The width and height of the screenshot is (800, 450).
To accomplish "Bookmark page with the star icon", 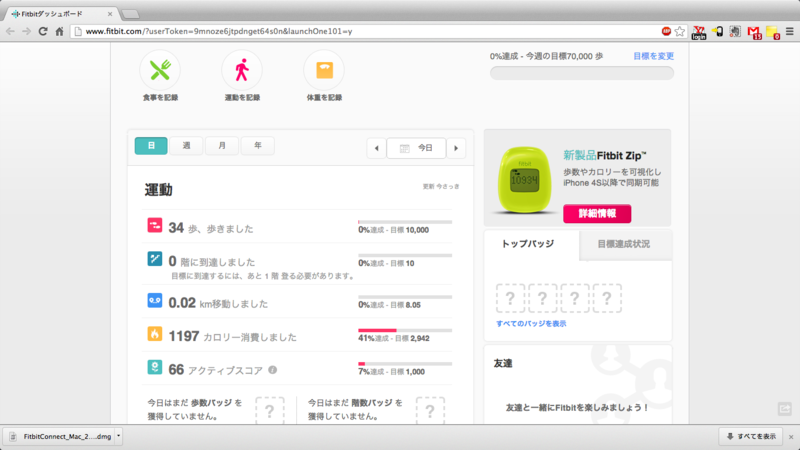I will (680, 32).
